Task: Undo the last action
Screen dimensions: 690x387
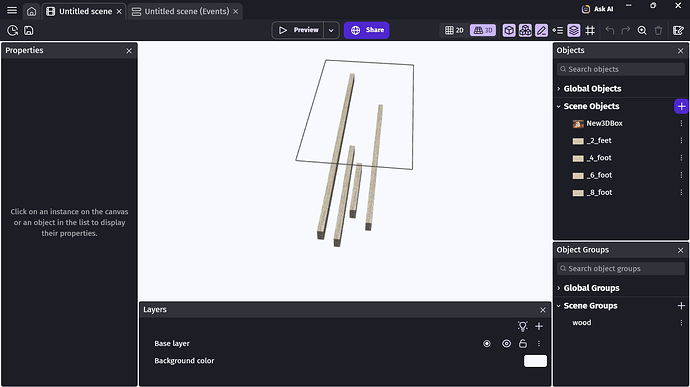Action: coord(609,30)
